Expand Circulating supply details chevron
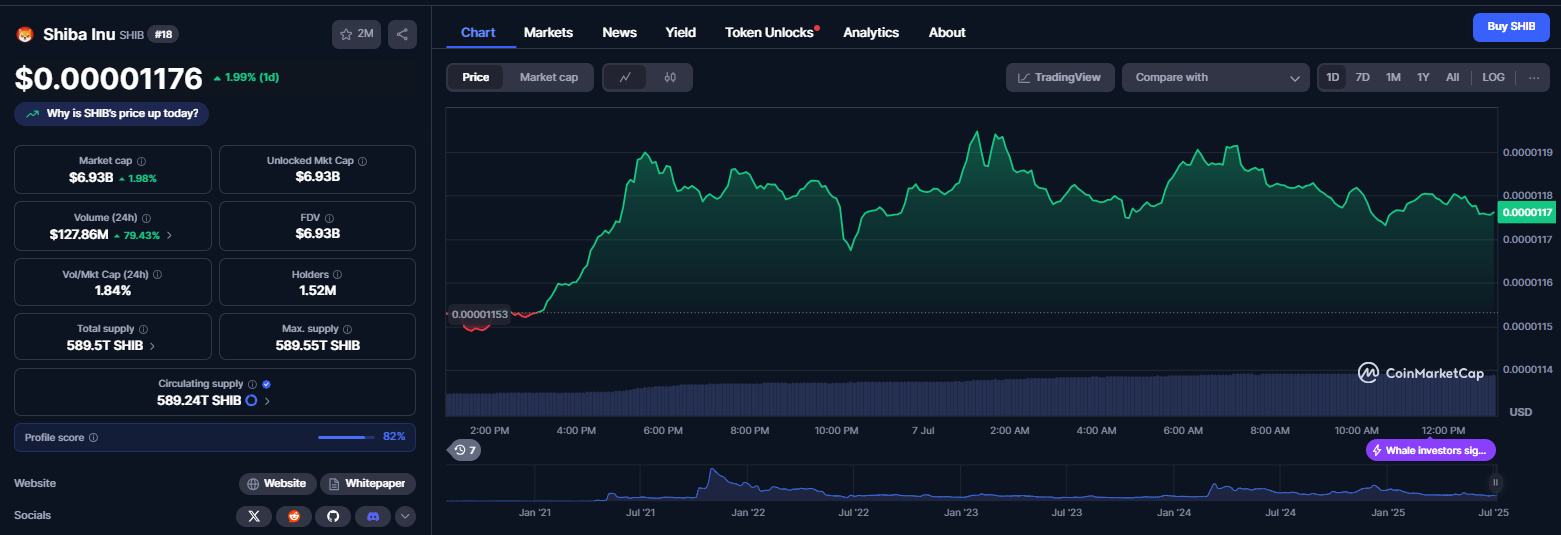The image size is (1561, 535). (267, 400)
